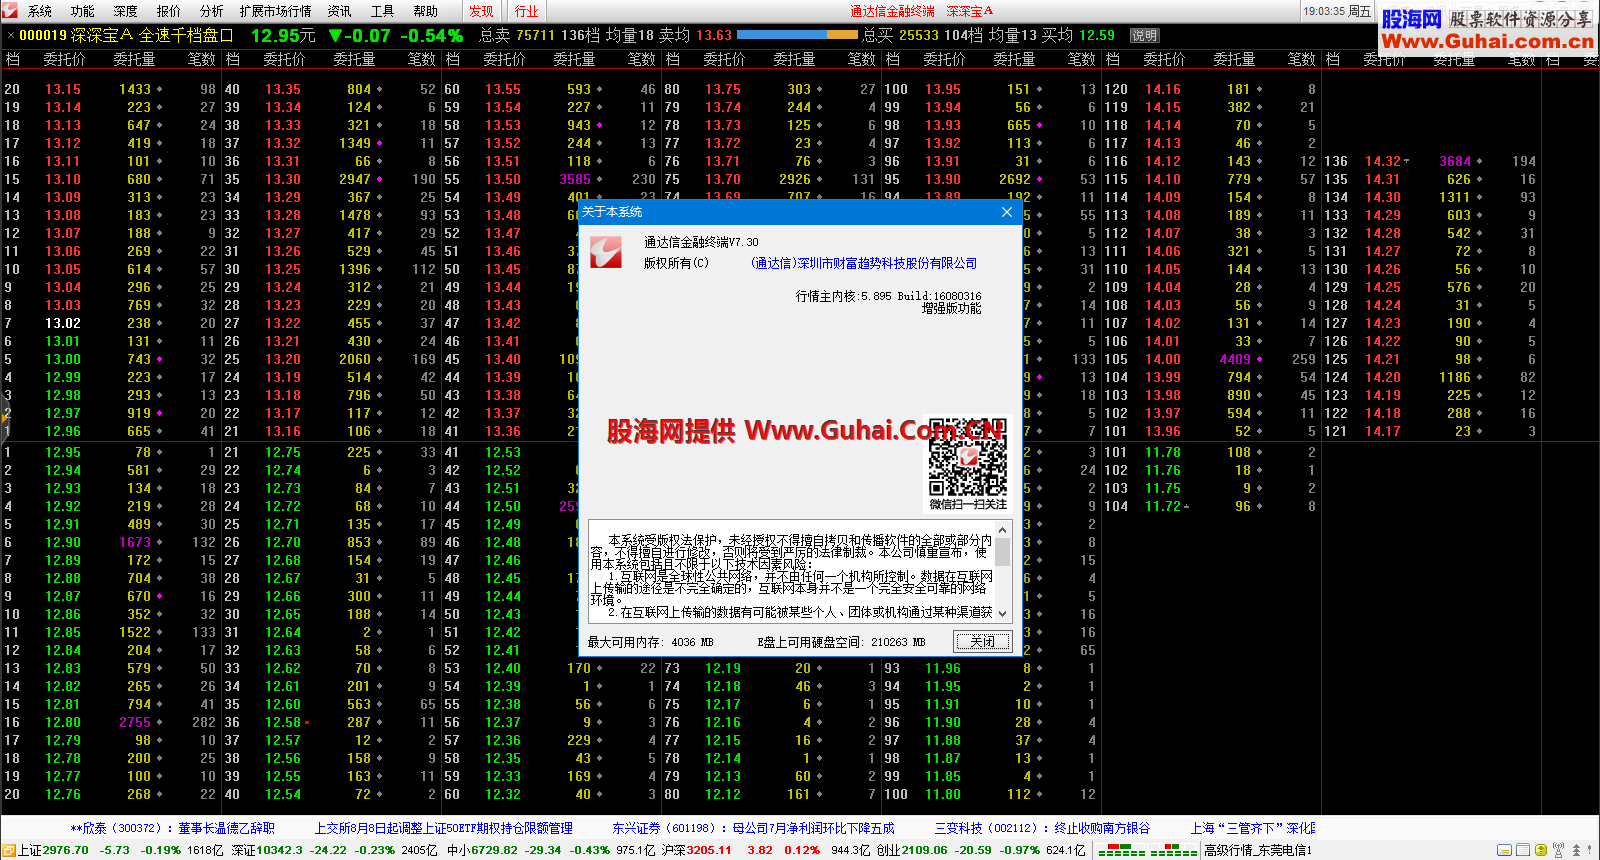Click the sell price 13.15 at level 20
The image size is (1600, 860).
tap(63, 89)
